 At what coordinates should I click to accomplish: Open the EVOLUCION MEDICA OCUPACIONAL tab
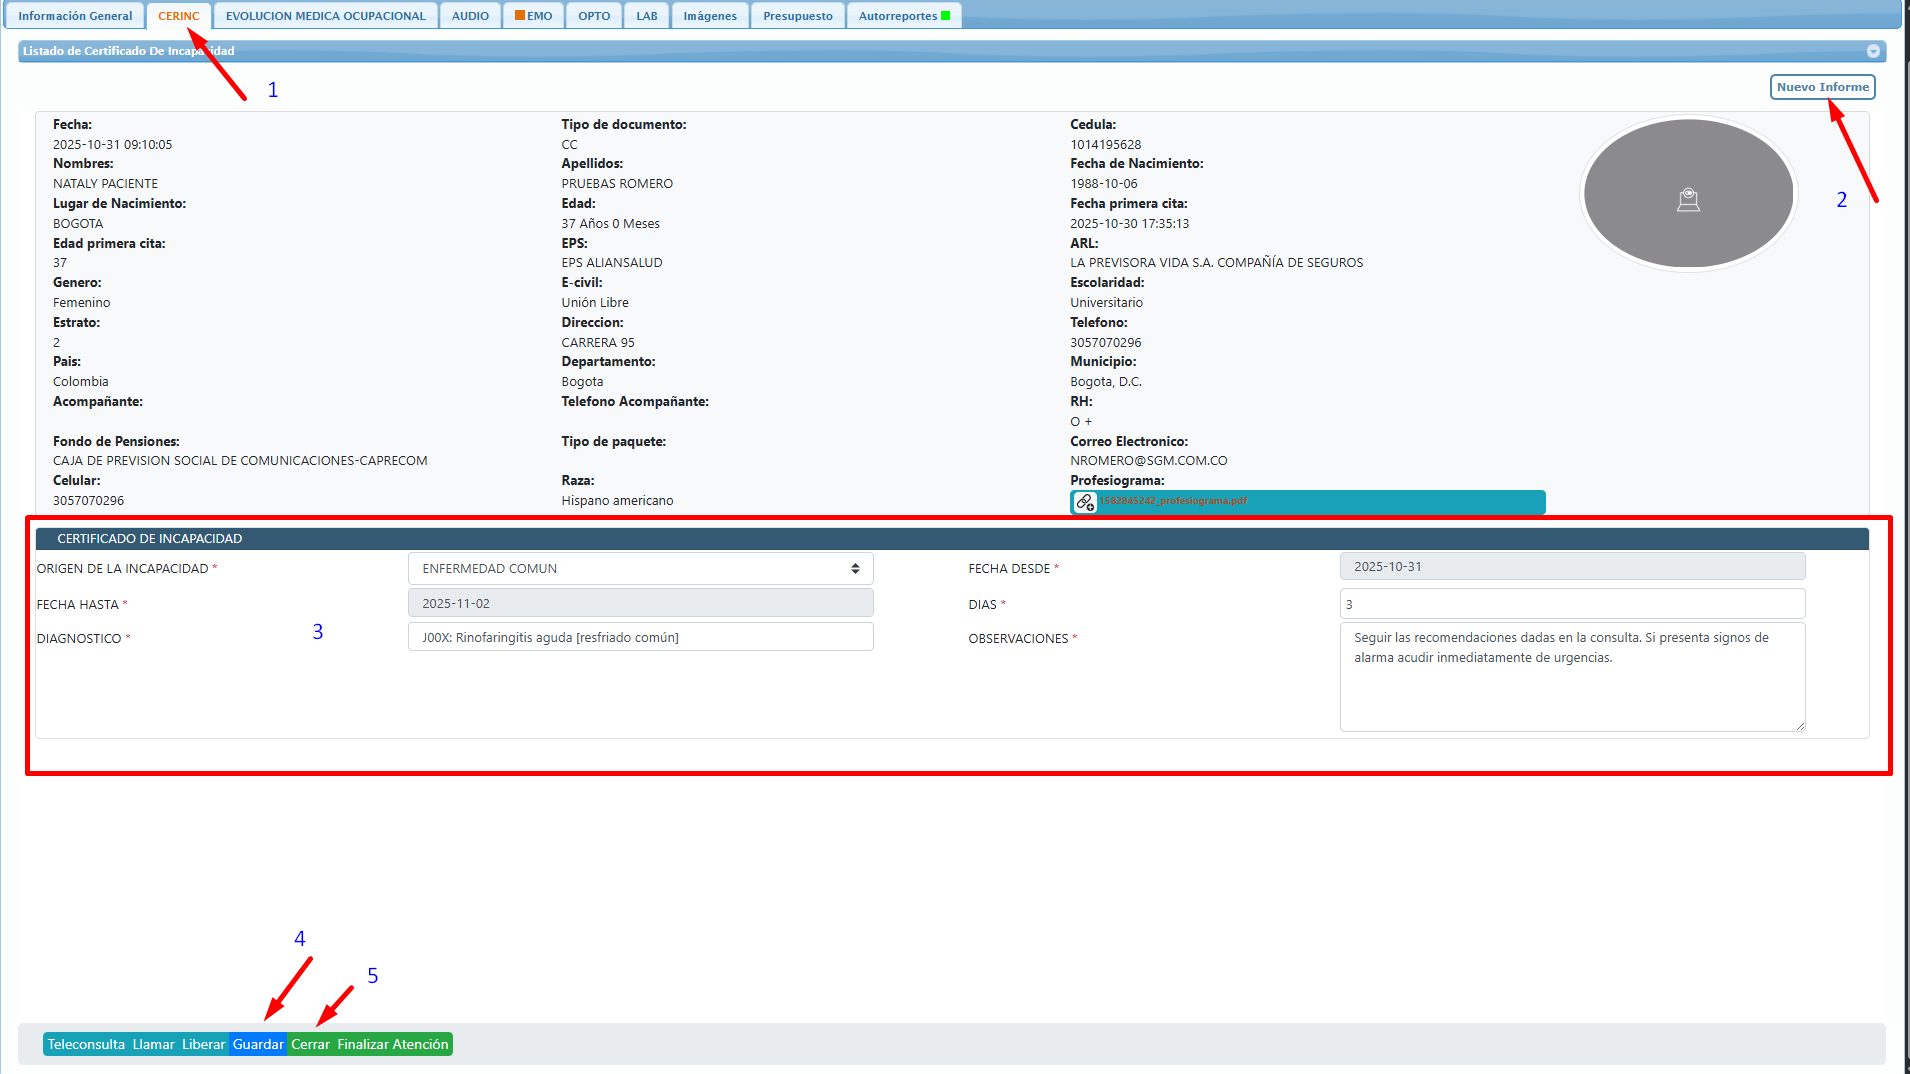coord(325,16)
